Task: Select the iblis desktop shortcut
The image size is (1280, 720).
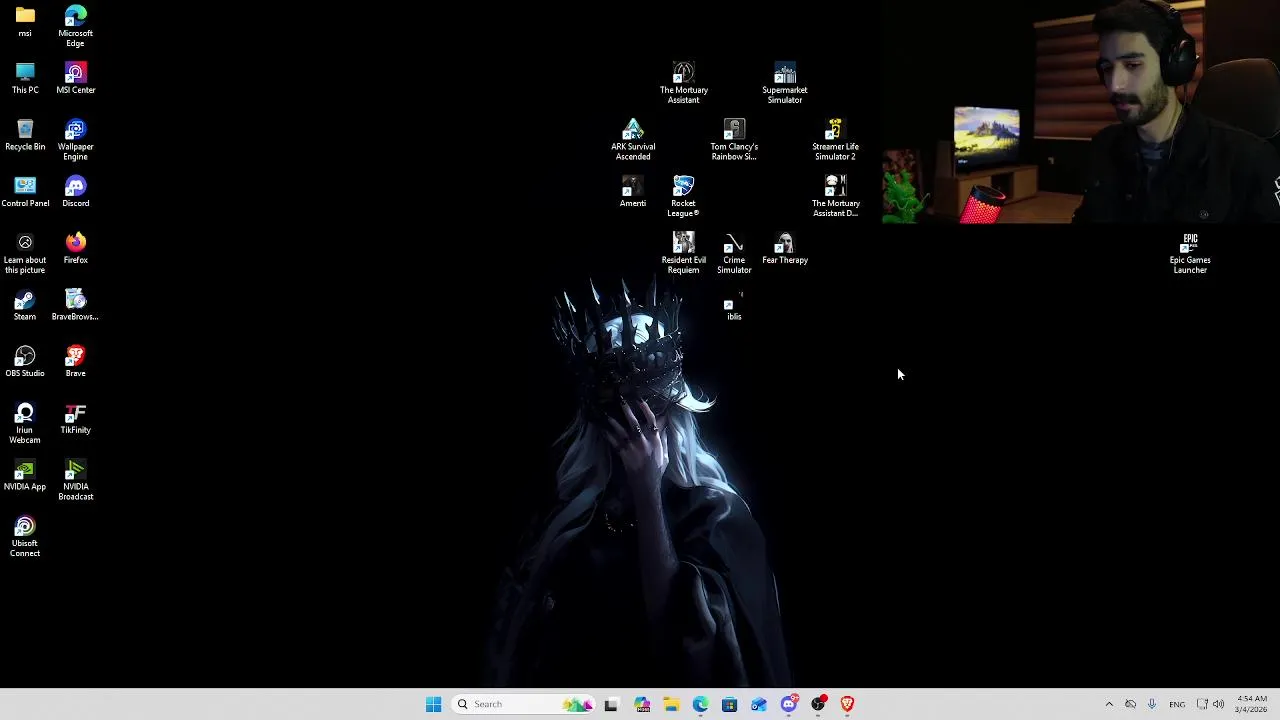Action: tap(734, 306)
